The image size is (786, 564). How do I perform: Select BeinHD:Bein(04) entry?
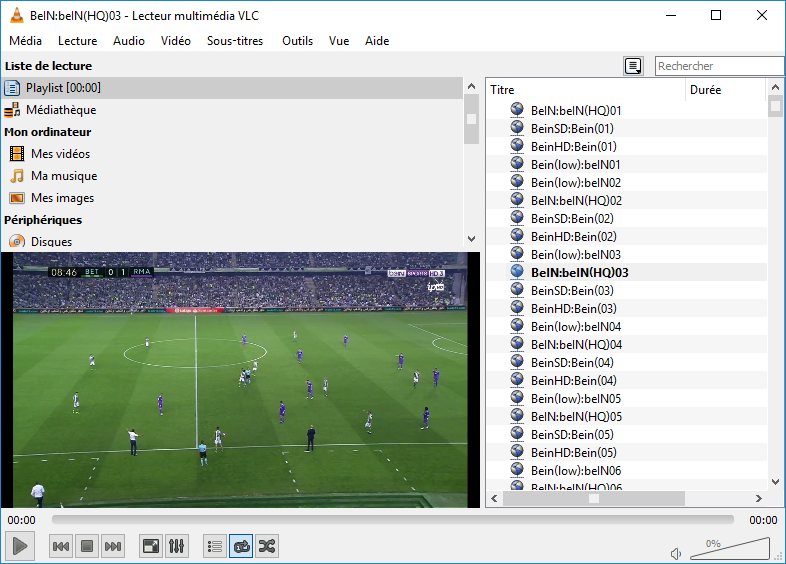pos(627,381)
